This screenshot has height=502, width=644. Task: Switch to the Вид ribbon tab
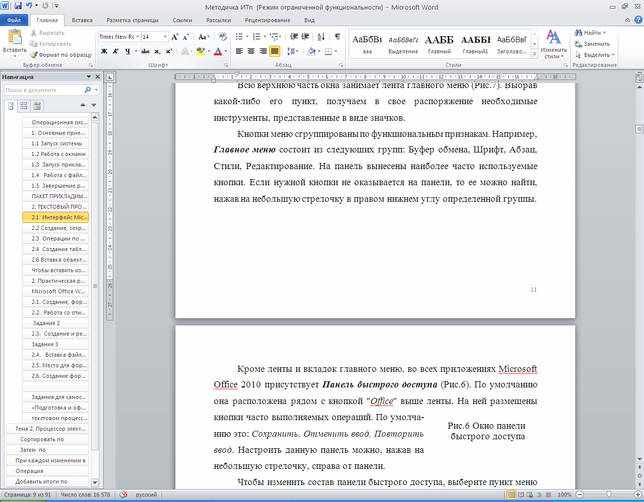[309, 20]
